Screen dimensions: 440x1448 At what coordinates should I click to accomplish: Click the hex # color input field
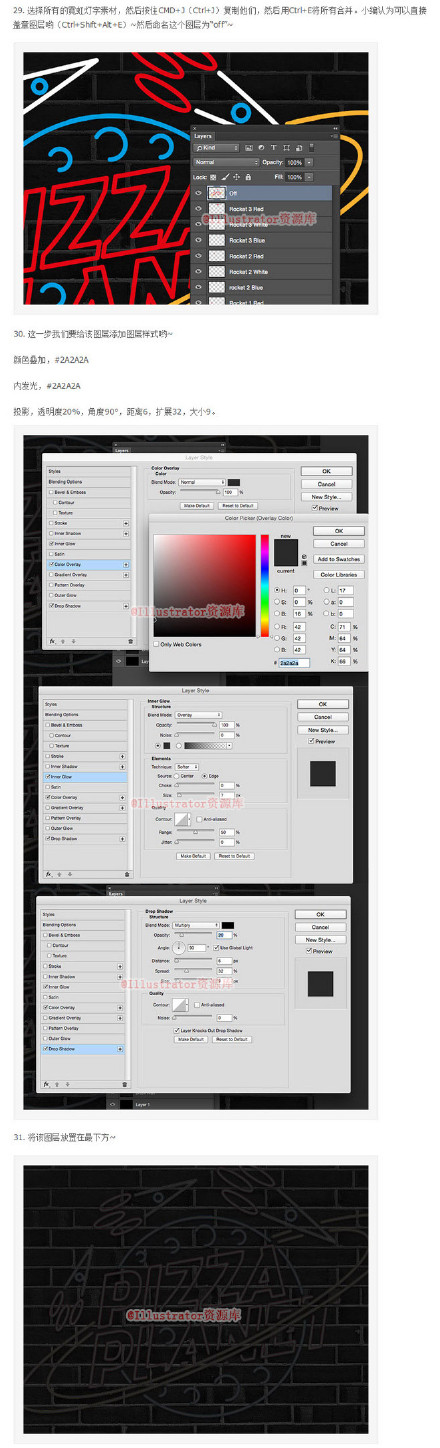(295, 663)
